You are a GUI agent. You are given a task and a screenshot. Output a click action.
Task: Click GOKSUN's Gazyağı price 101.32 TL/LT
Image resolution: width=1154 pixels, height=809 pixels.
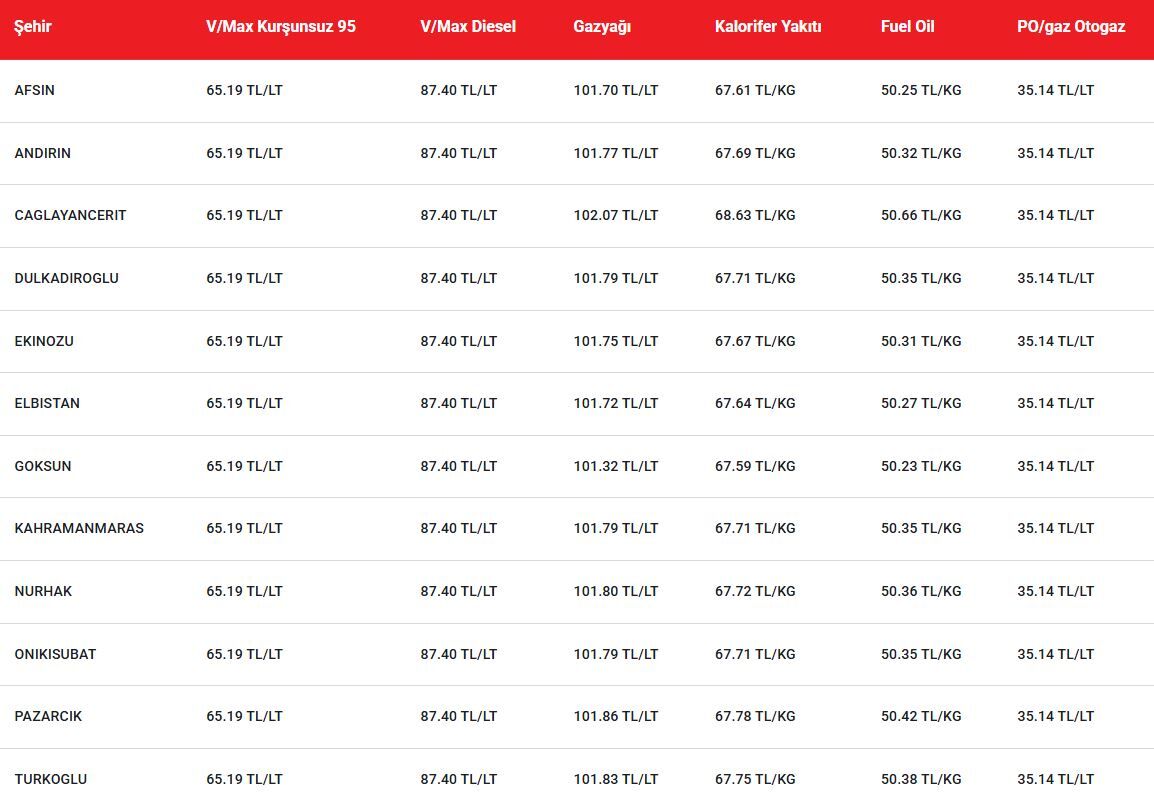click(x=616, y=466)
